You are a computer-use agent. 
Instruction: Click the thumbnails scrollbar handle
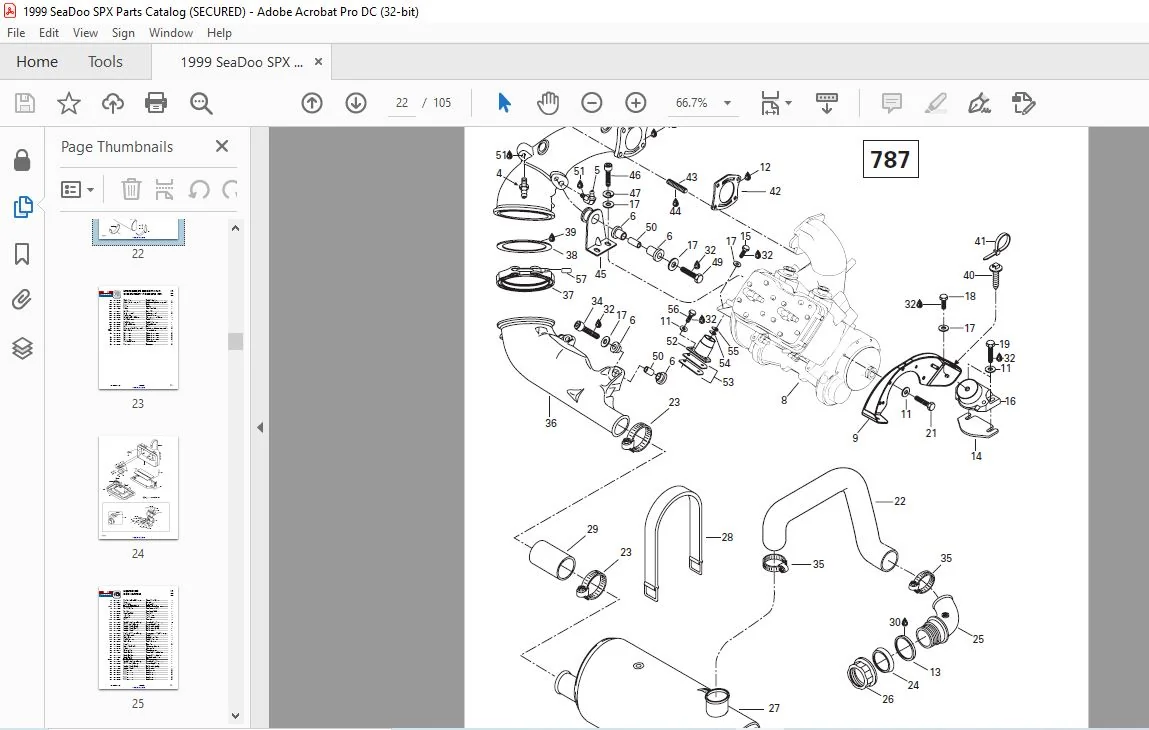click(x=235, y=342)
